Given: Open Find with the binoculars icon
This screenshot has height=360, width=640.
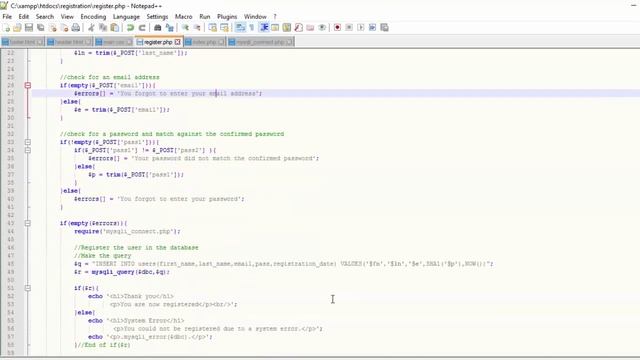Looking at the screenshot, I should [158, 28].
